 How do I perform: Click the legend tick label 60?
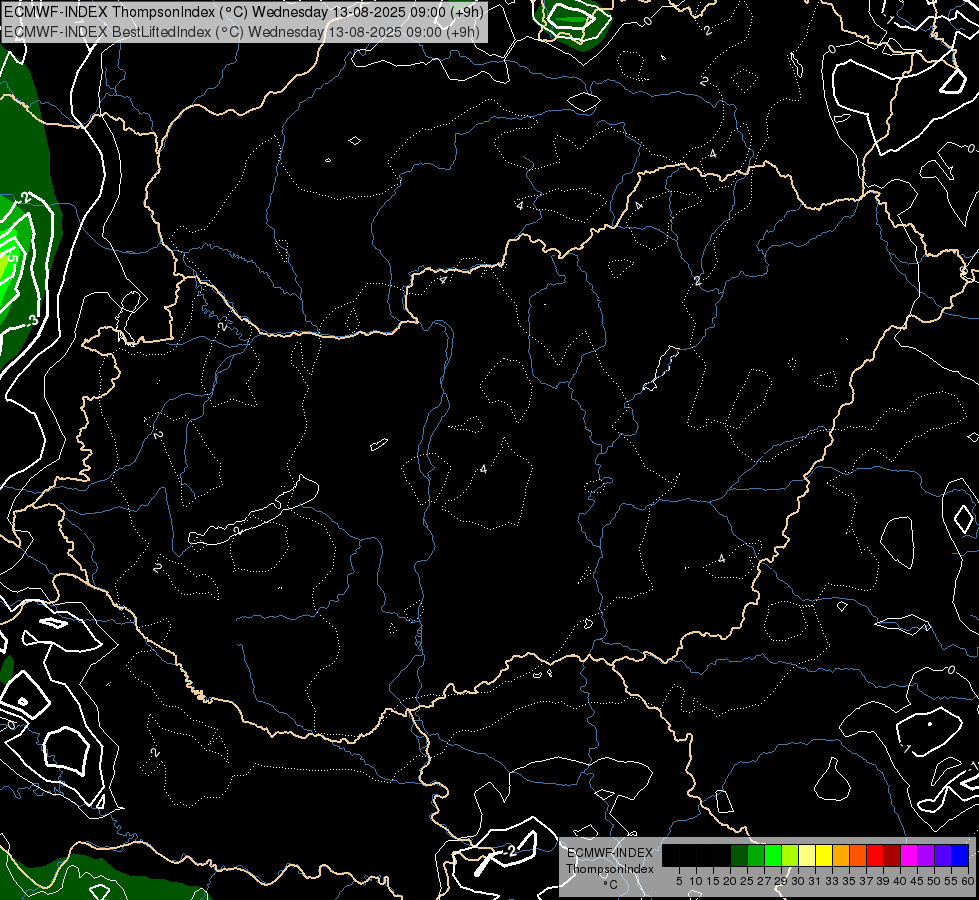(x=968, y=881)
